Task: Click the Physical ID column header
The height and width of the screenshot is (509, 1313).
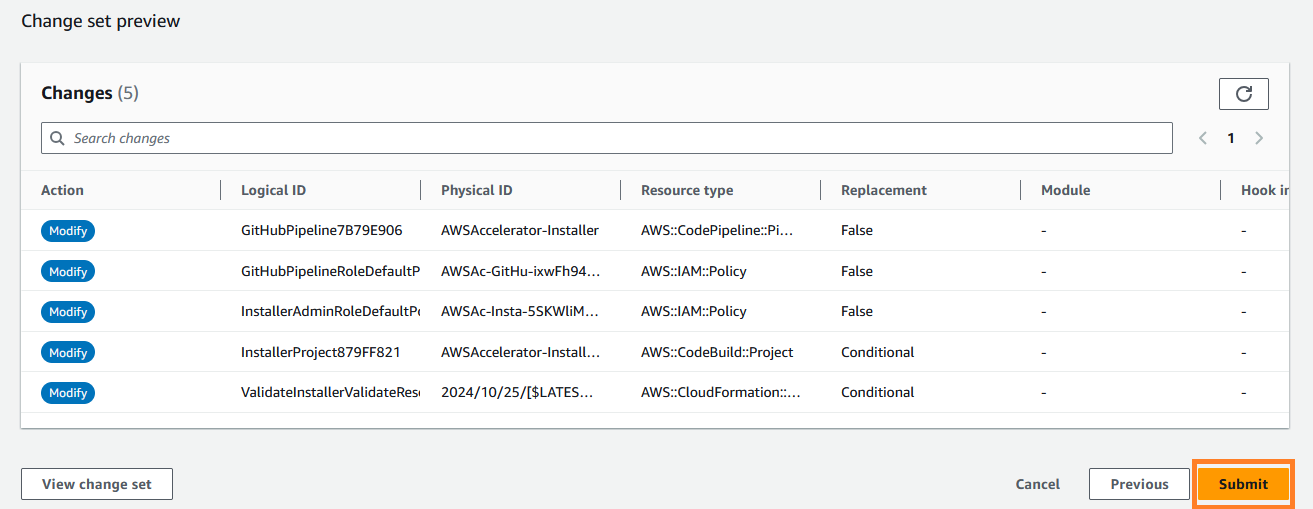Action: click(x=476, y=190)
